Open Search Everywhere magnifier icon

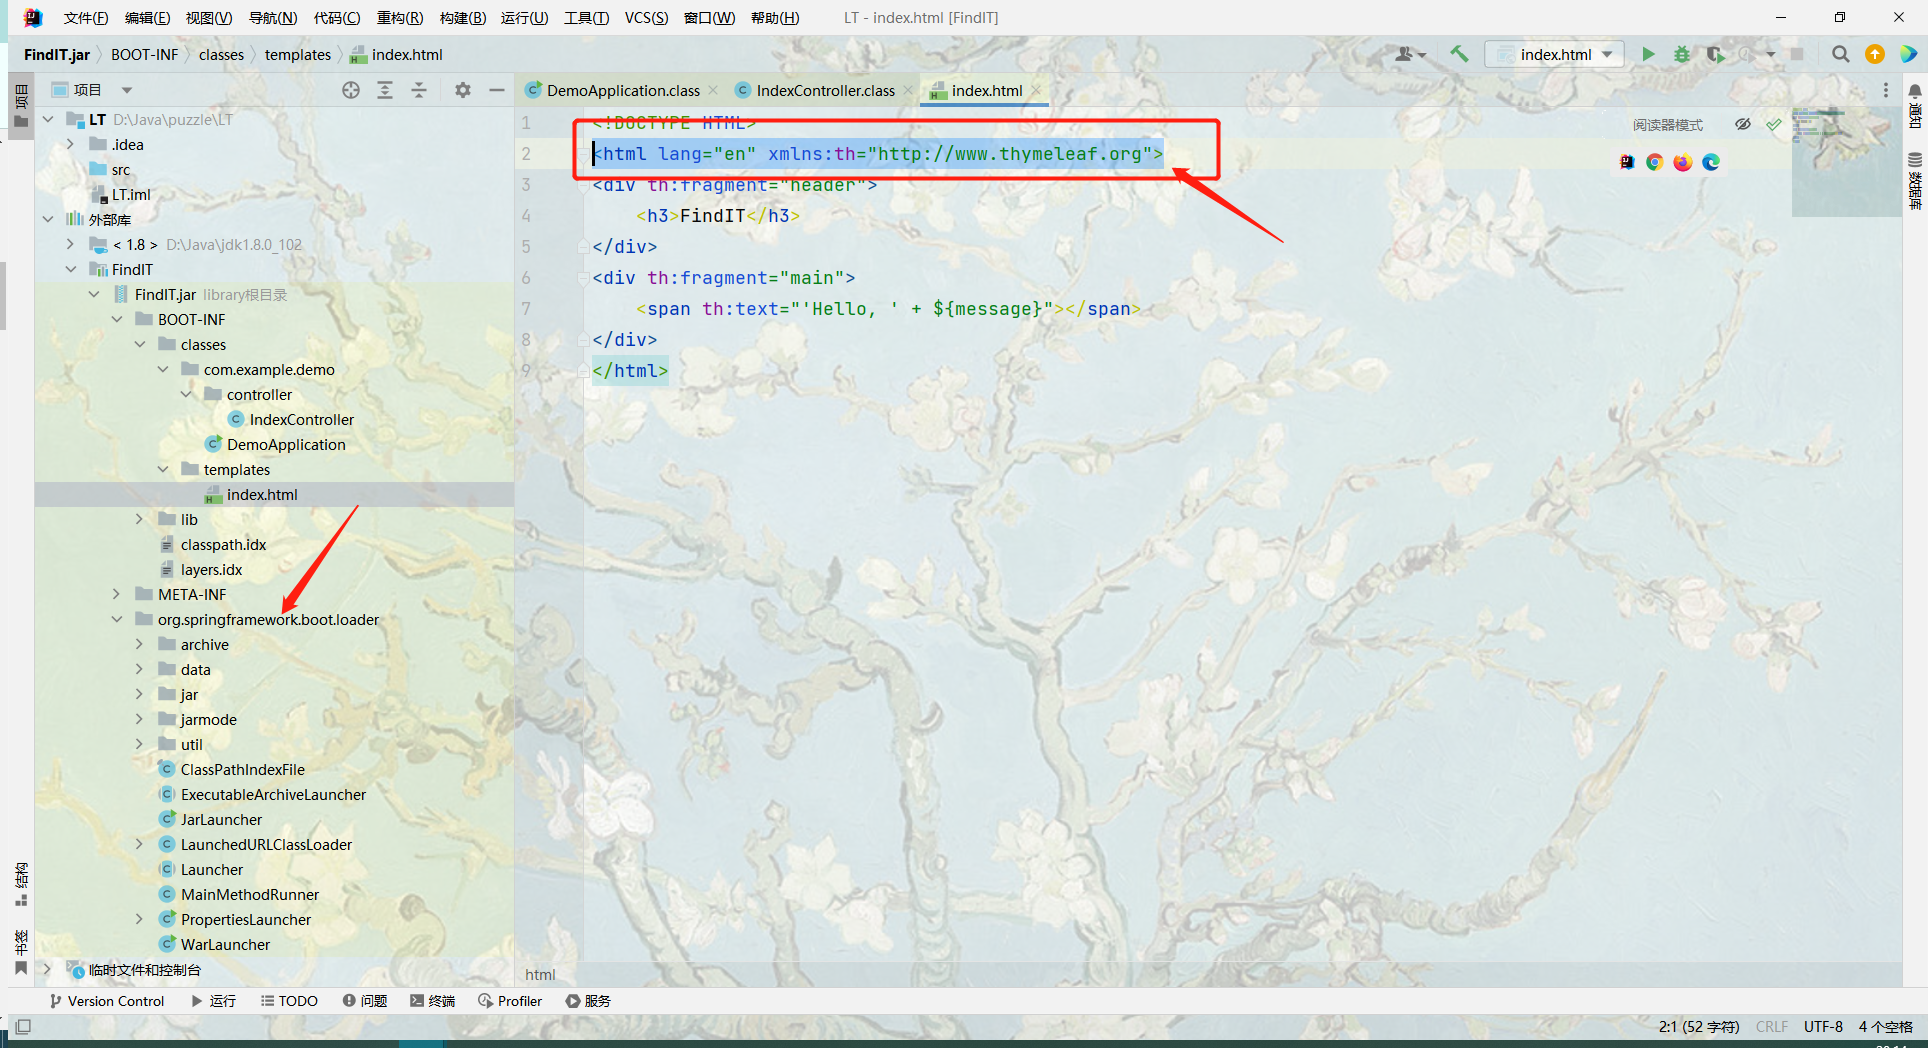(x=1840, y=54)
